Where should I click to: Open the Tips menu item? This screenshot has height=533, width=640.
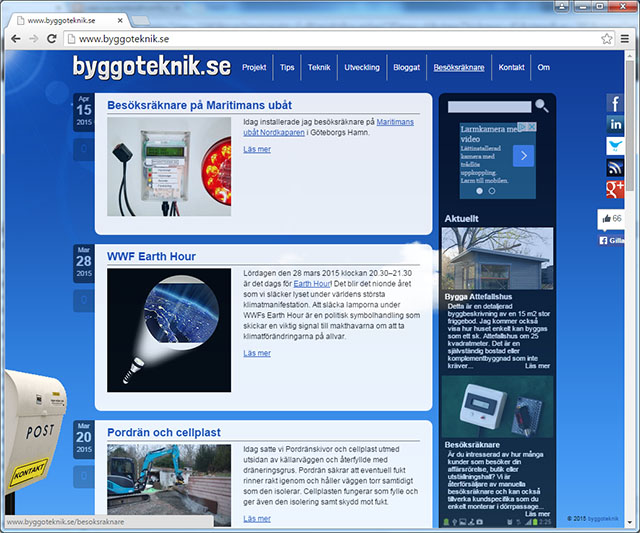tap(287, 67)
